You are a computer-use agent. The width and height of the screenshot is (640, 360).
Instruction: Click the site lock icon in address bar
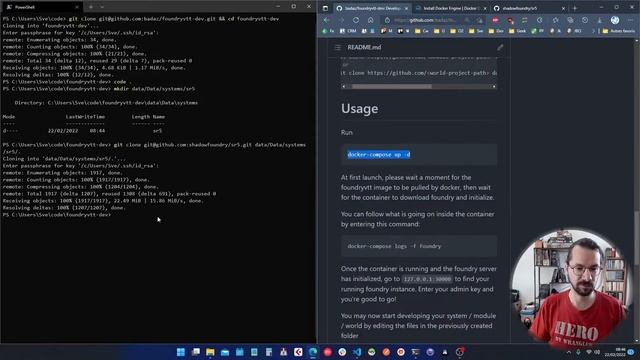[x=387, y=20]
